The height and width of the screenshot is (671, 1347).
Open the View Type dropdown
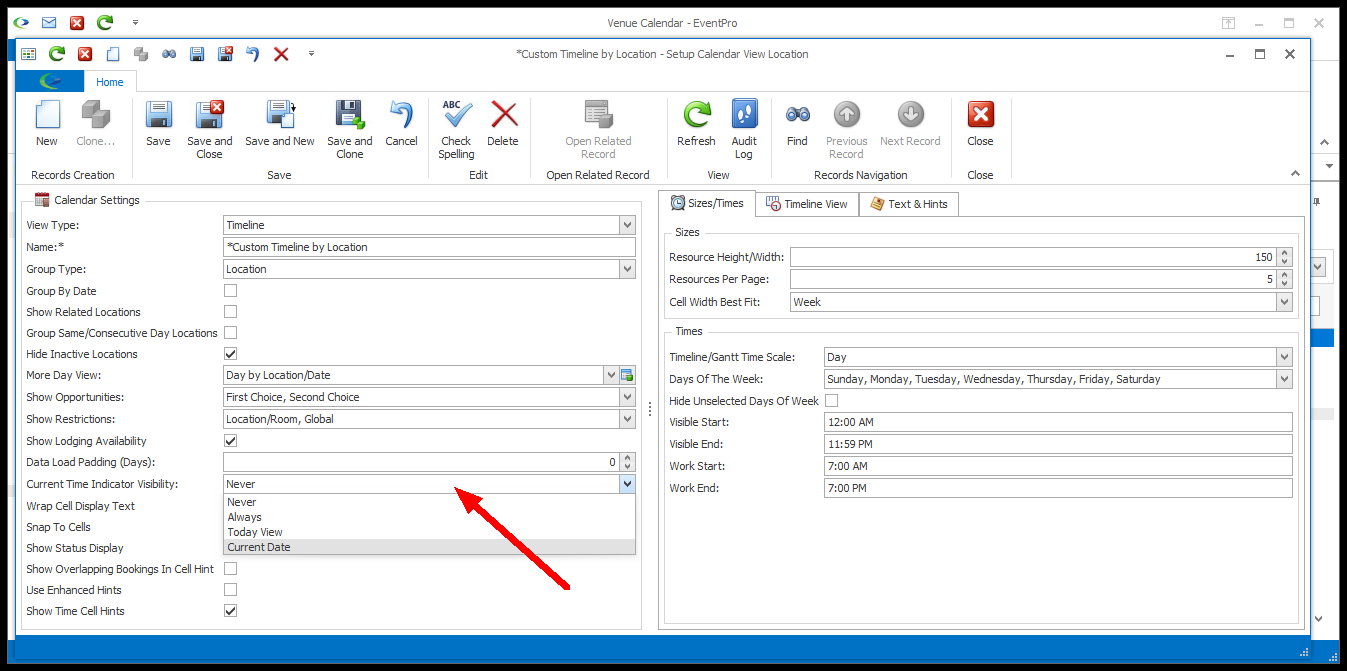pos(627,226)
